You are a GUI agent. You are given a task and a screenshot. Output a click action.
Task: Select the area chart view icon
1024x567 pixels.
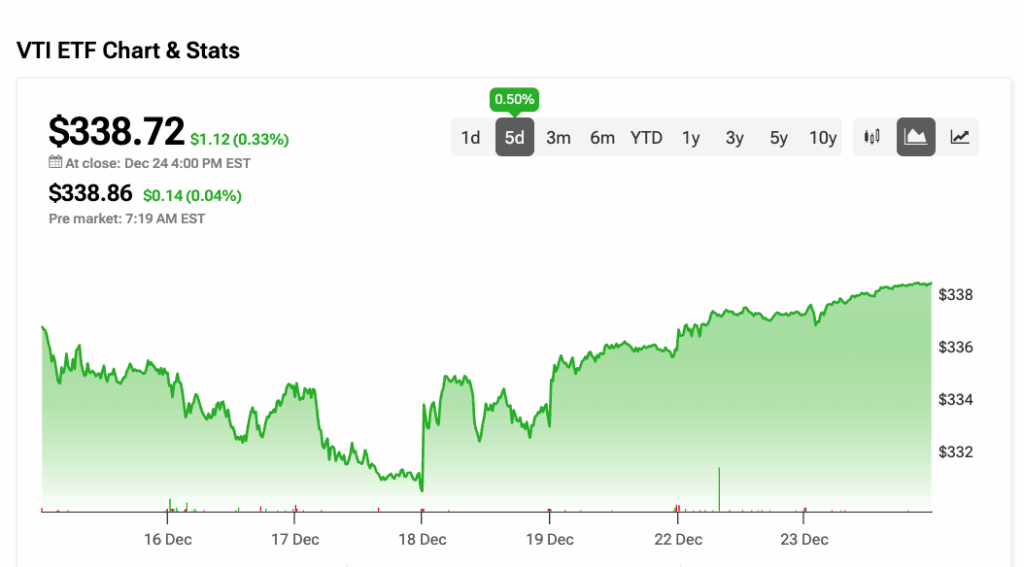click(x=916, y=138)
